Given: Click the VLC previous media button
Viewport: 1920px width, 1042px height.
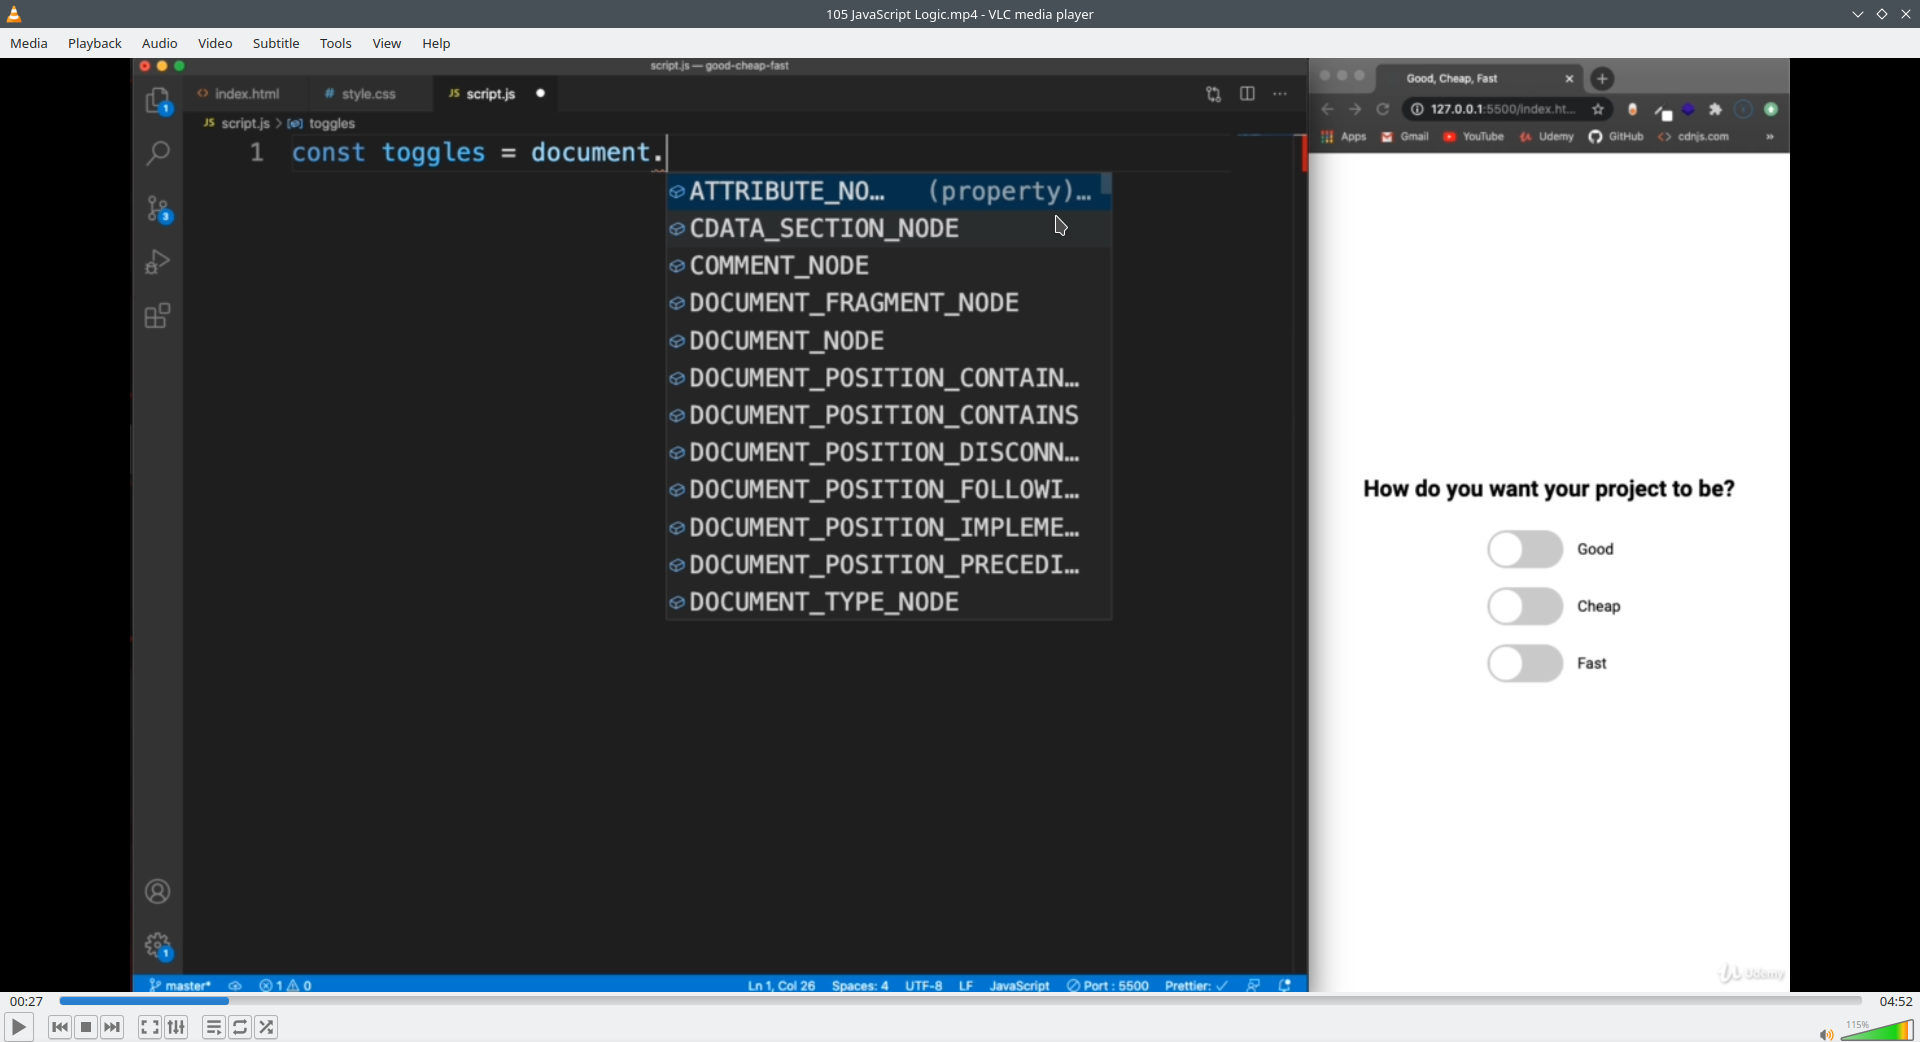Looking at the screenshot, I should coord(60,1027).
